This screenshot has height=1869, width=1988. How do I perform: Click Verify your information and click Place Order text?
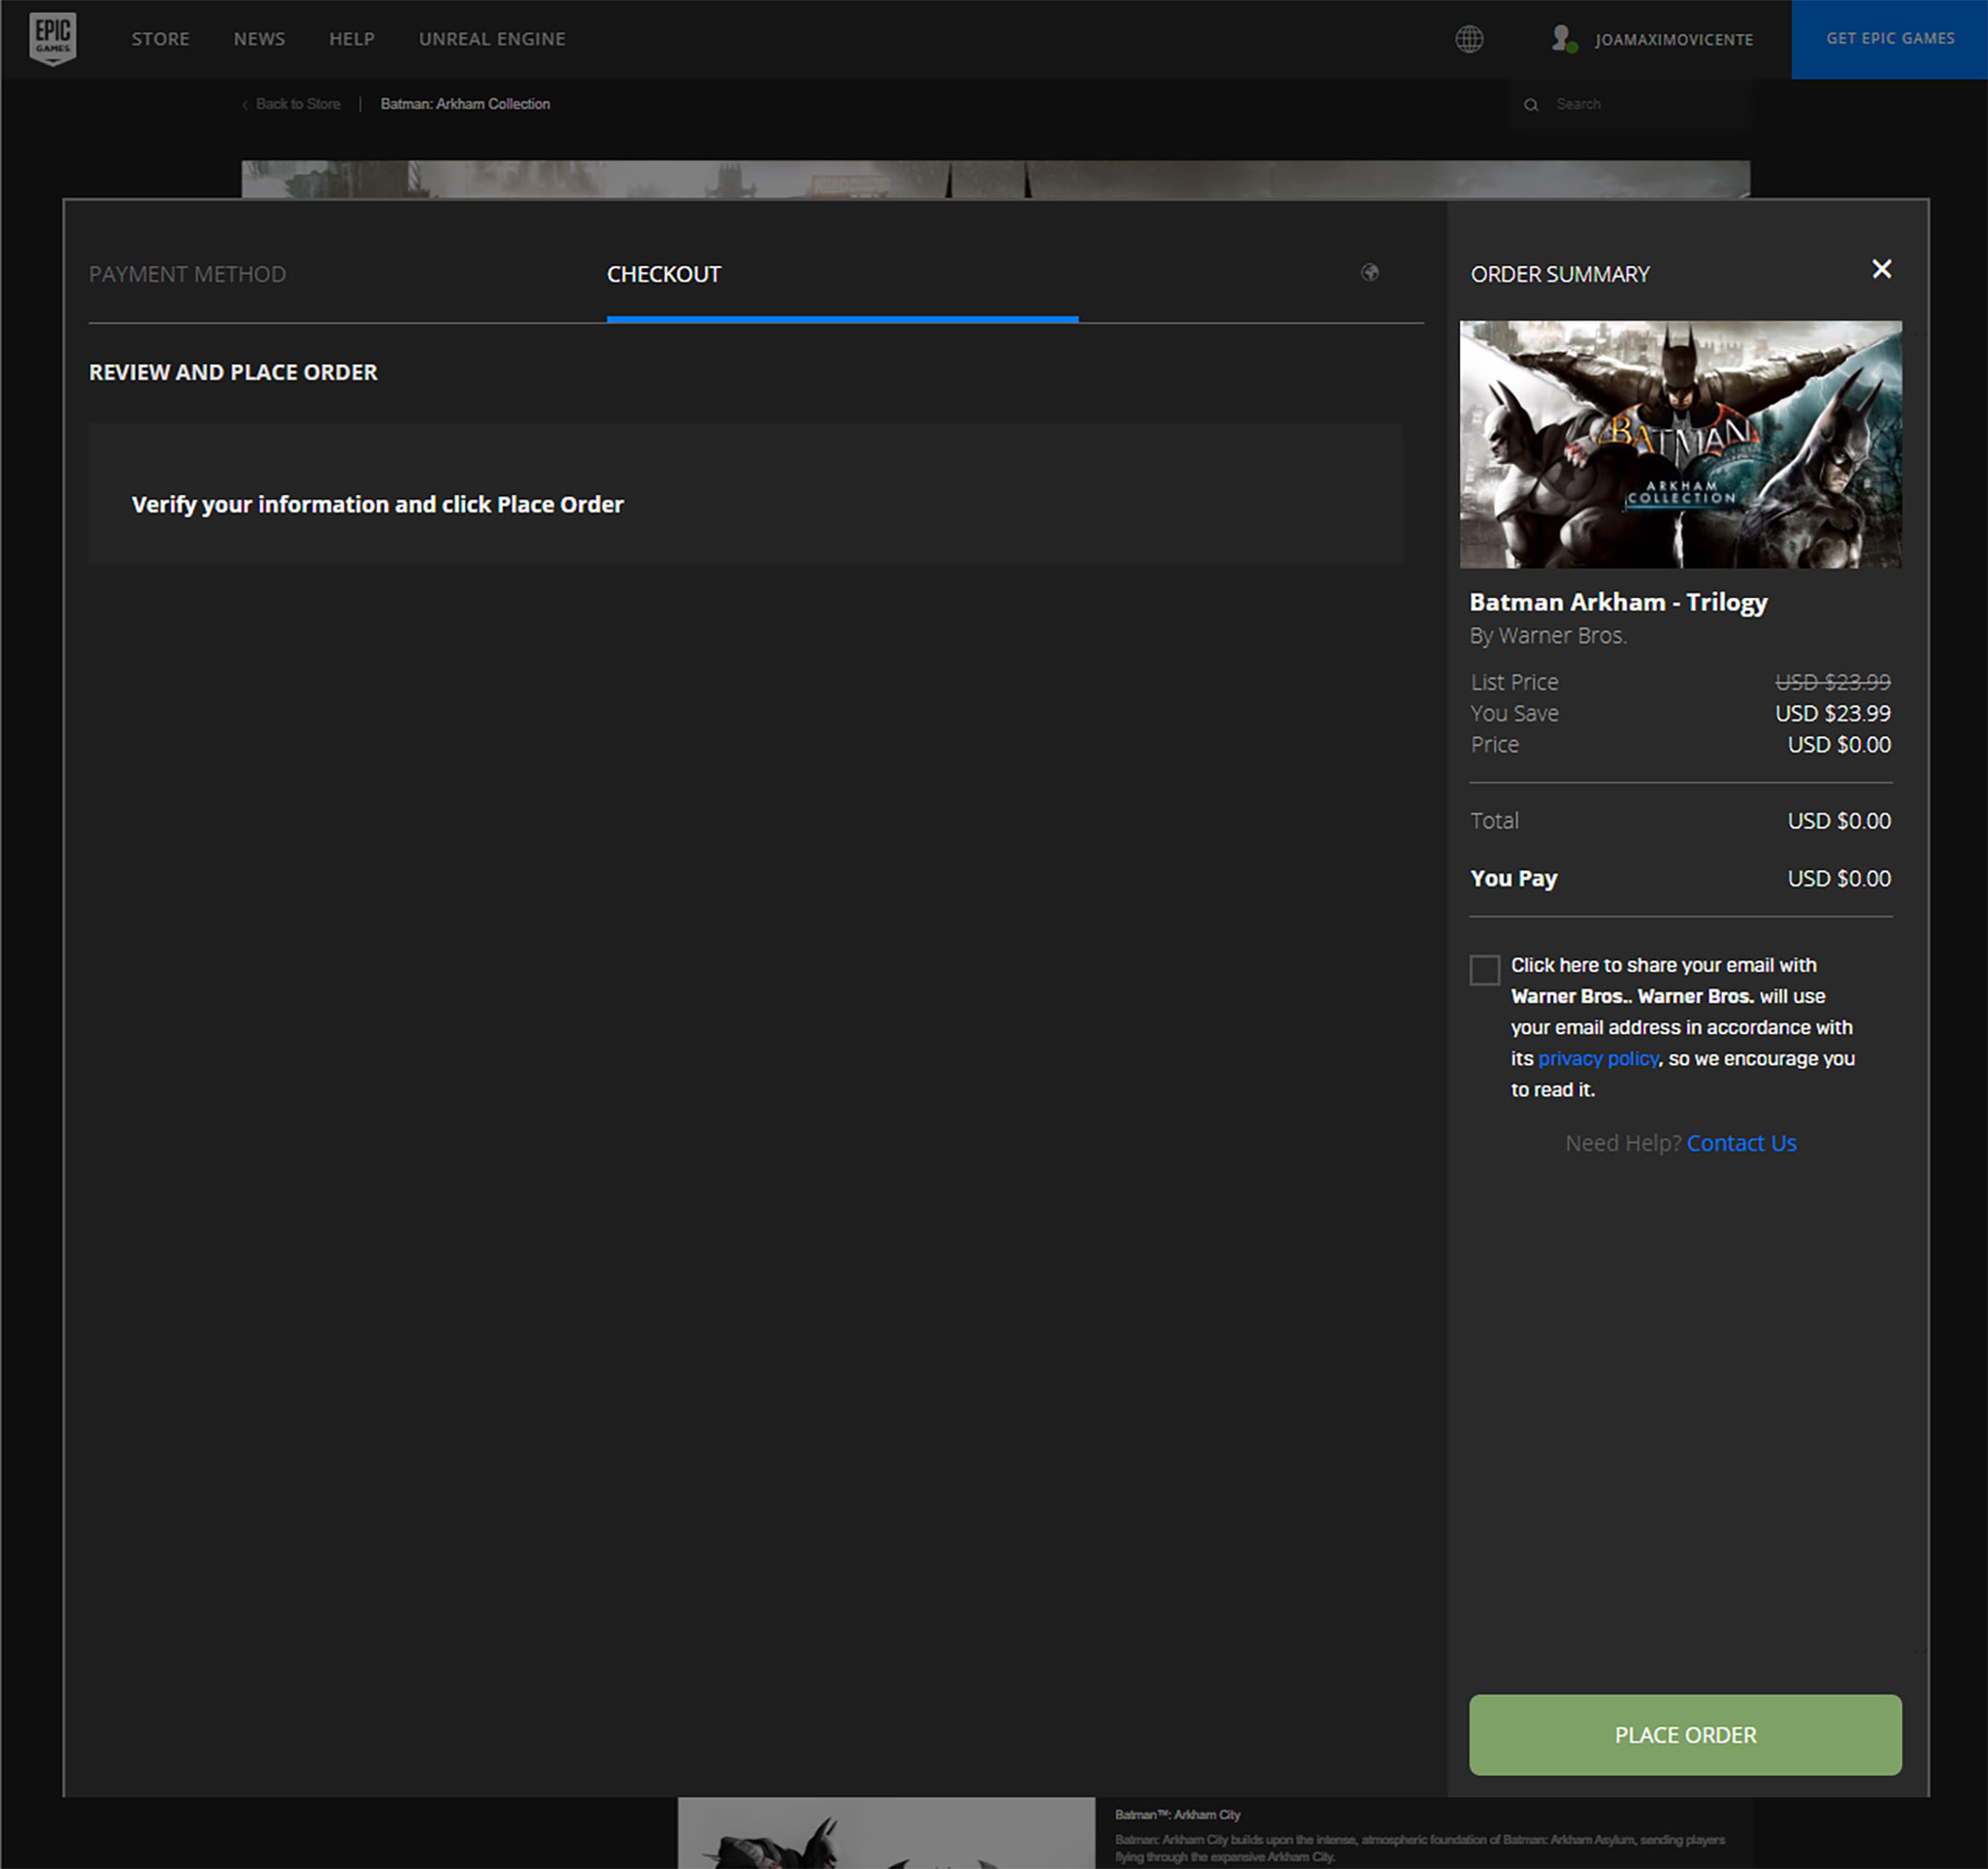[377, 504]
